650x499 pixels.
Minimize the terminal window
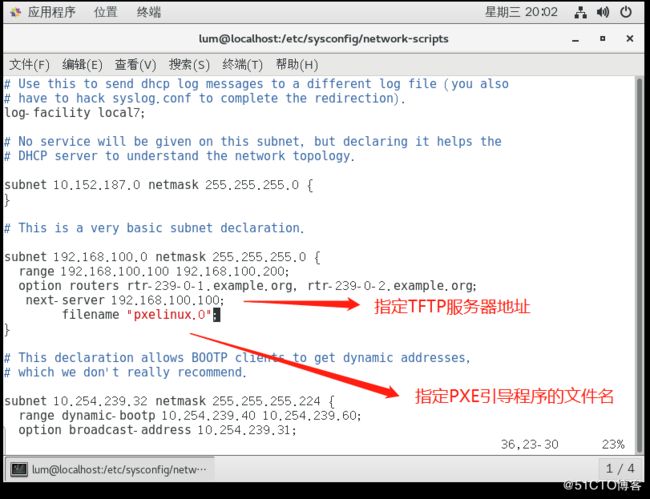coord(575,39)
